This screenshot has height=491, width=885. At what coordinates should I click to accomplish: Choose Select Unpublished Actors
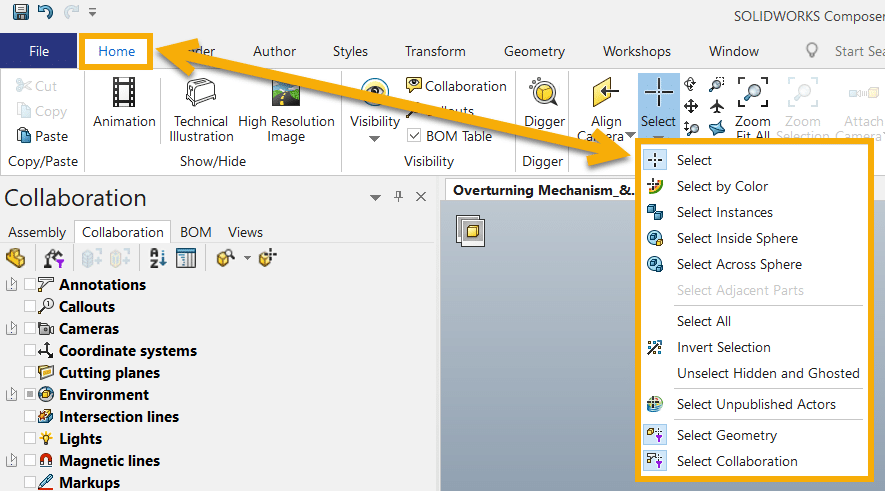click(754, 404)
